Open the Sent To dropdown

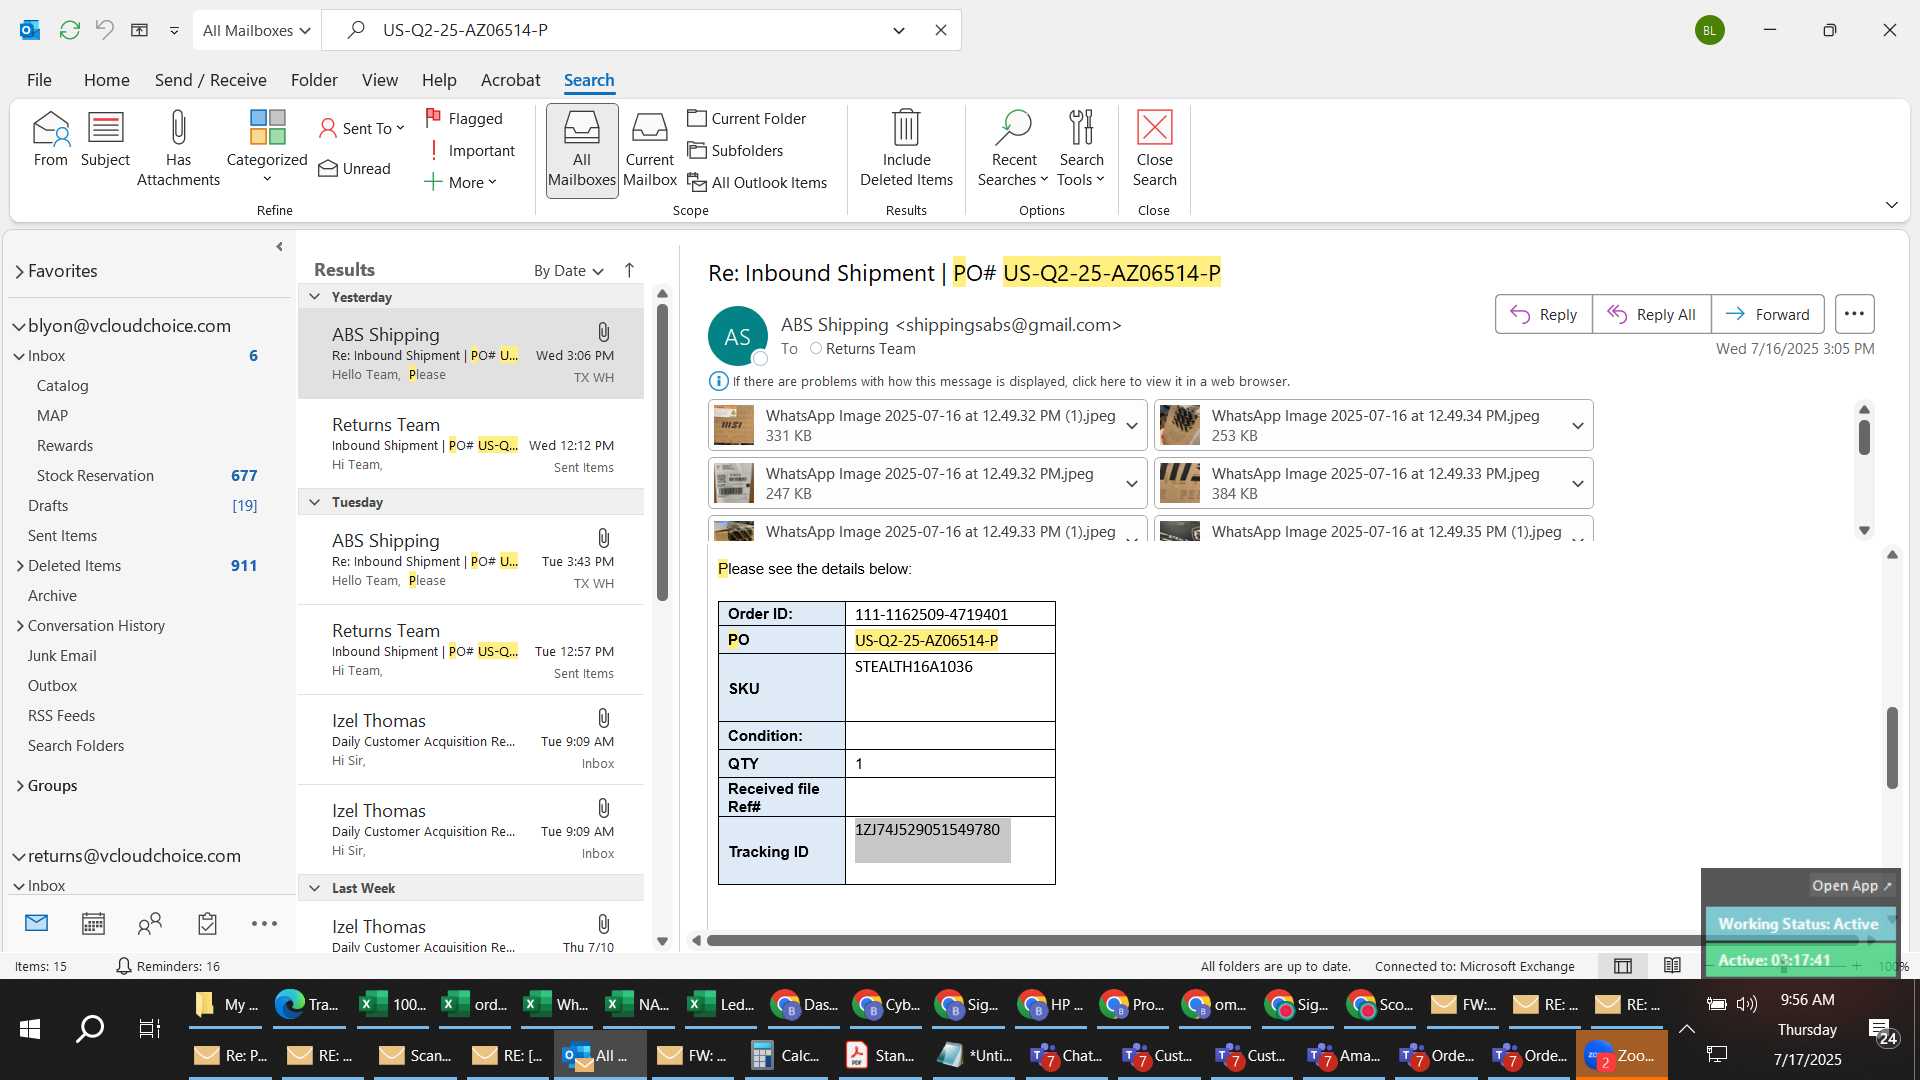click(362, 128)
